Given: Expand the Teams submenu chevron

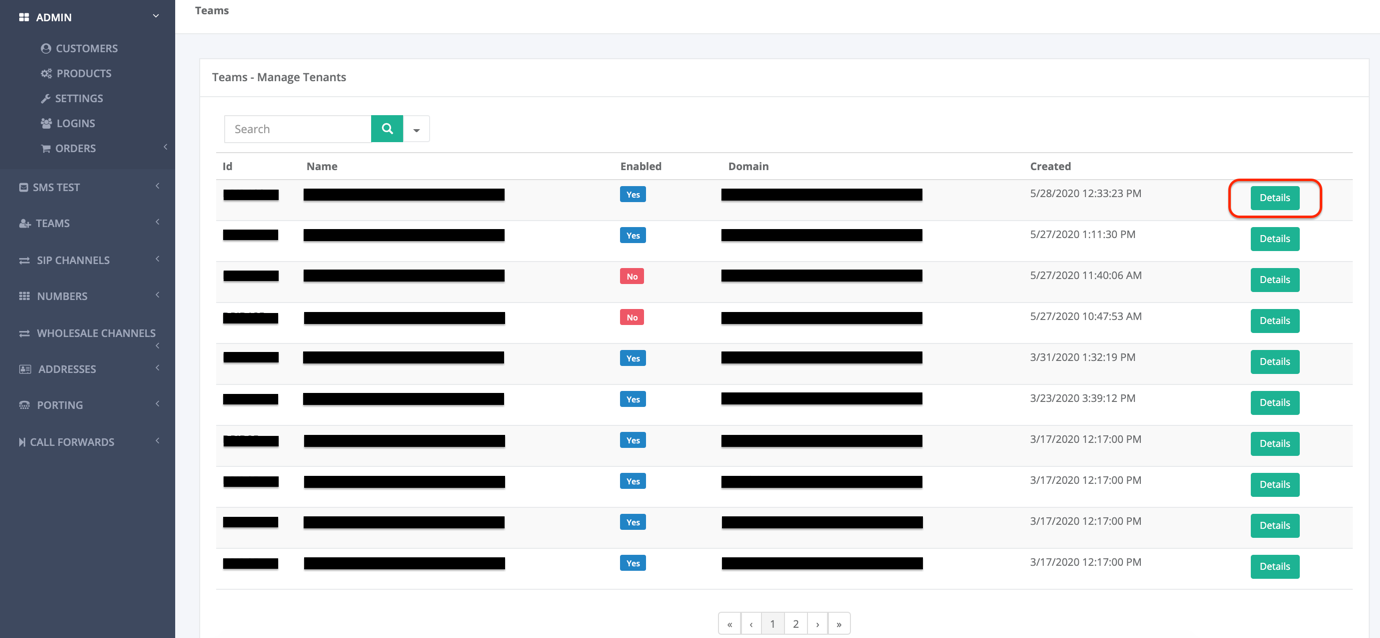Looking at the screenshot, I should (x=158, y=222).
